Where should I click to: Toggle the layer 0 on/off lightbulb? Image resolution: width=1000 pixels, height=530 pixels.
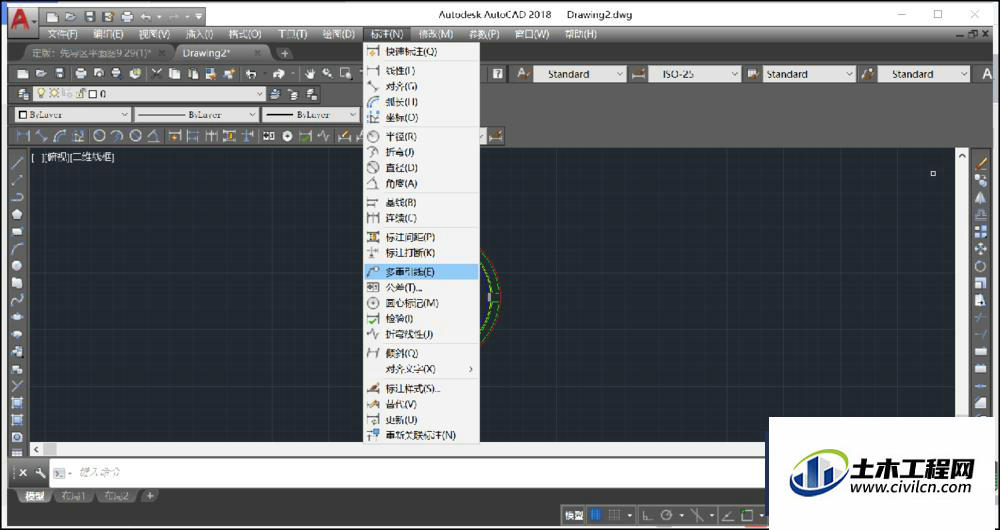(41, 93)
